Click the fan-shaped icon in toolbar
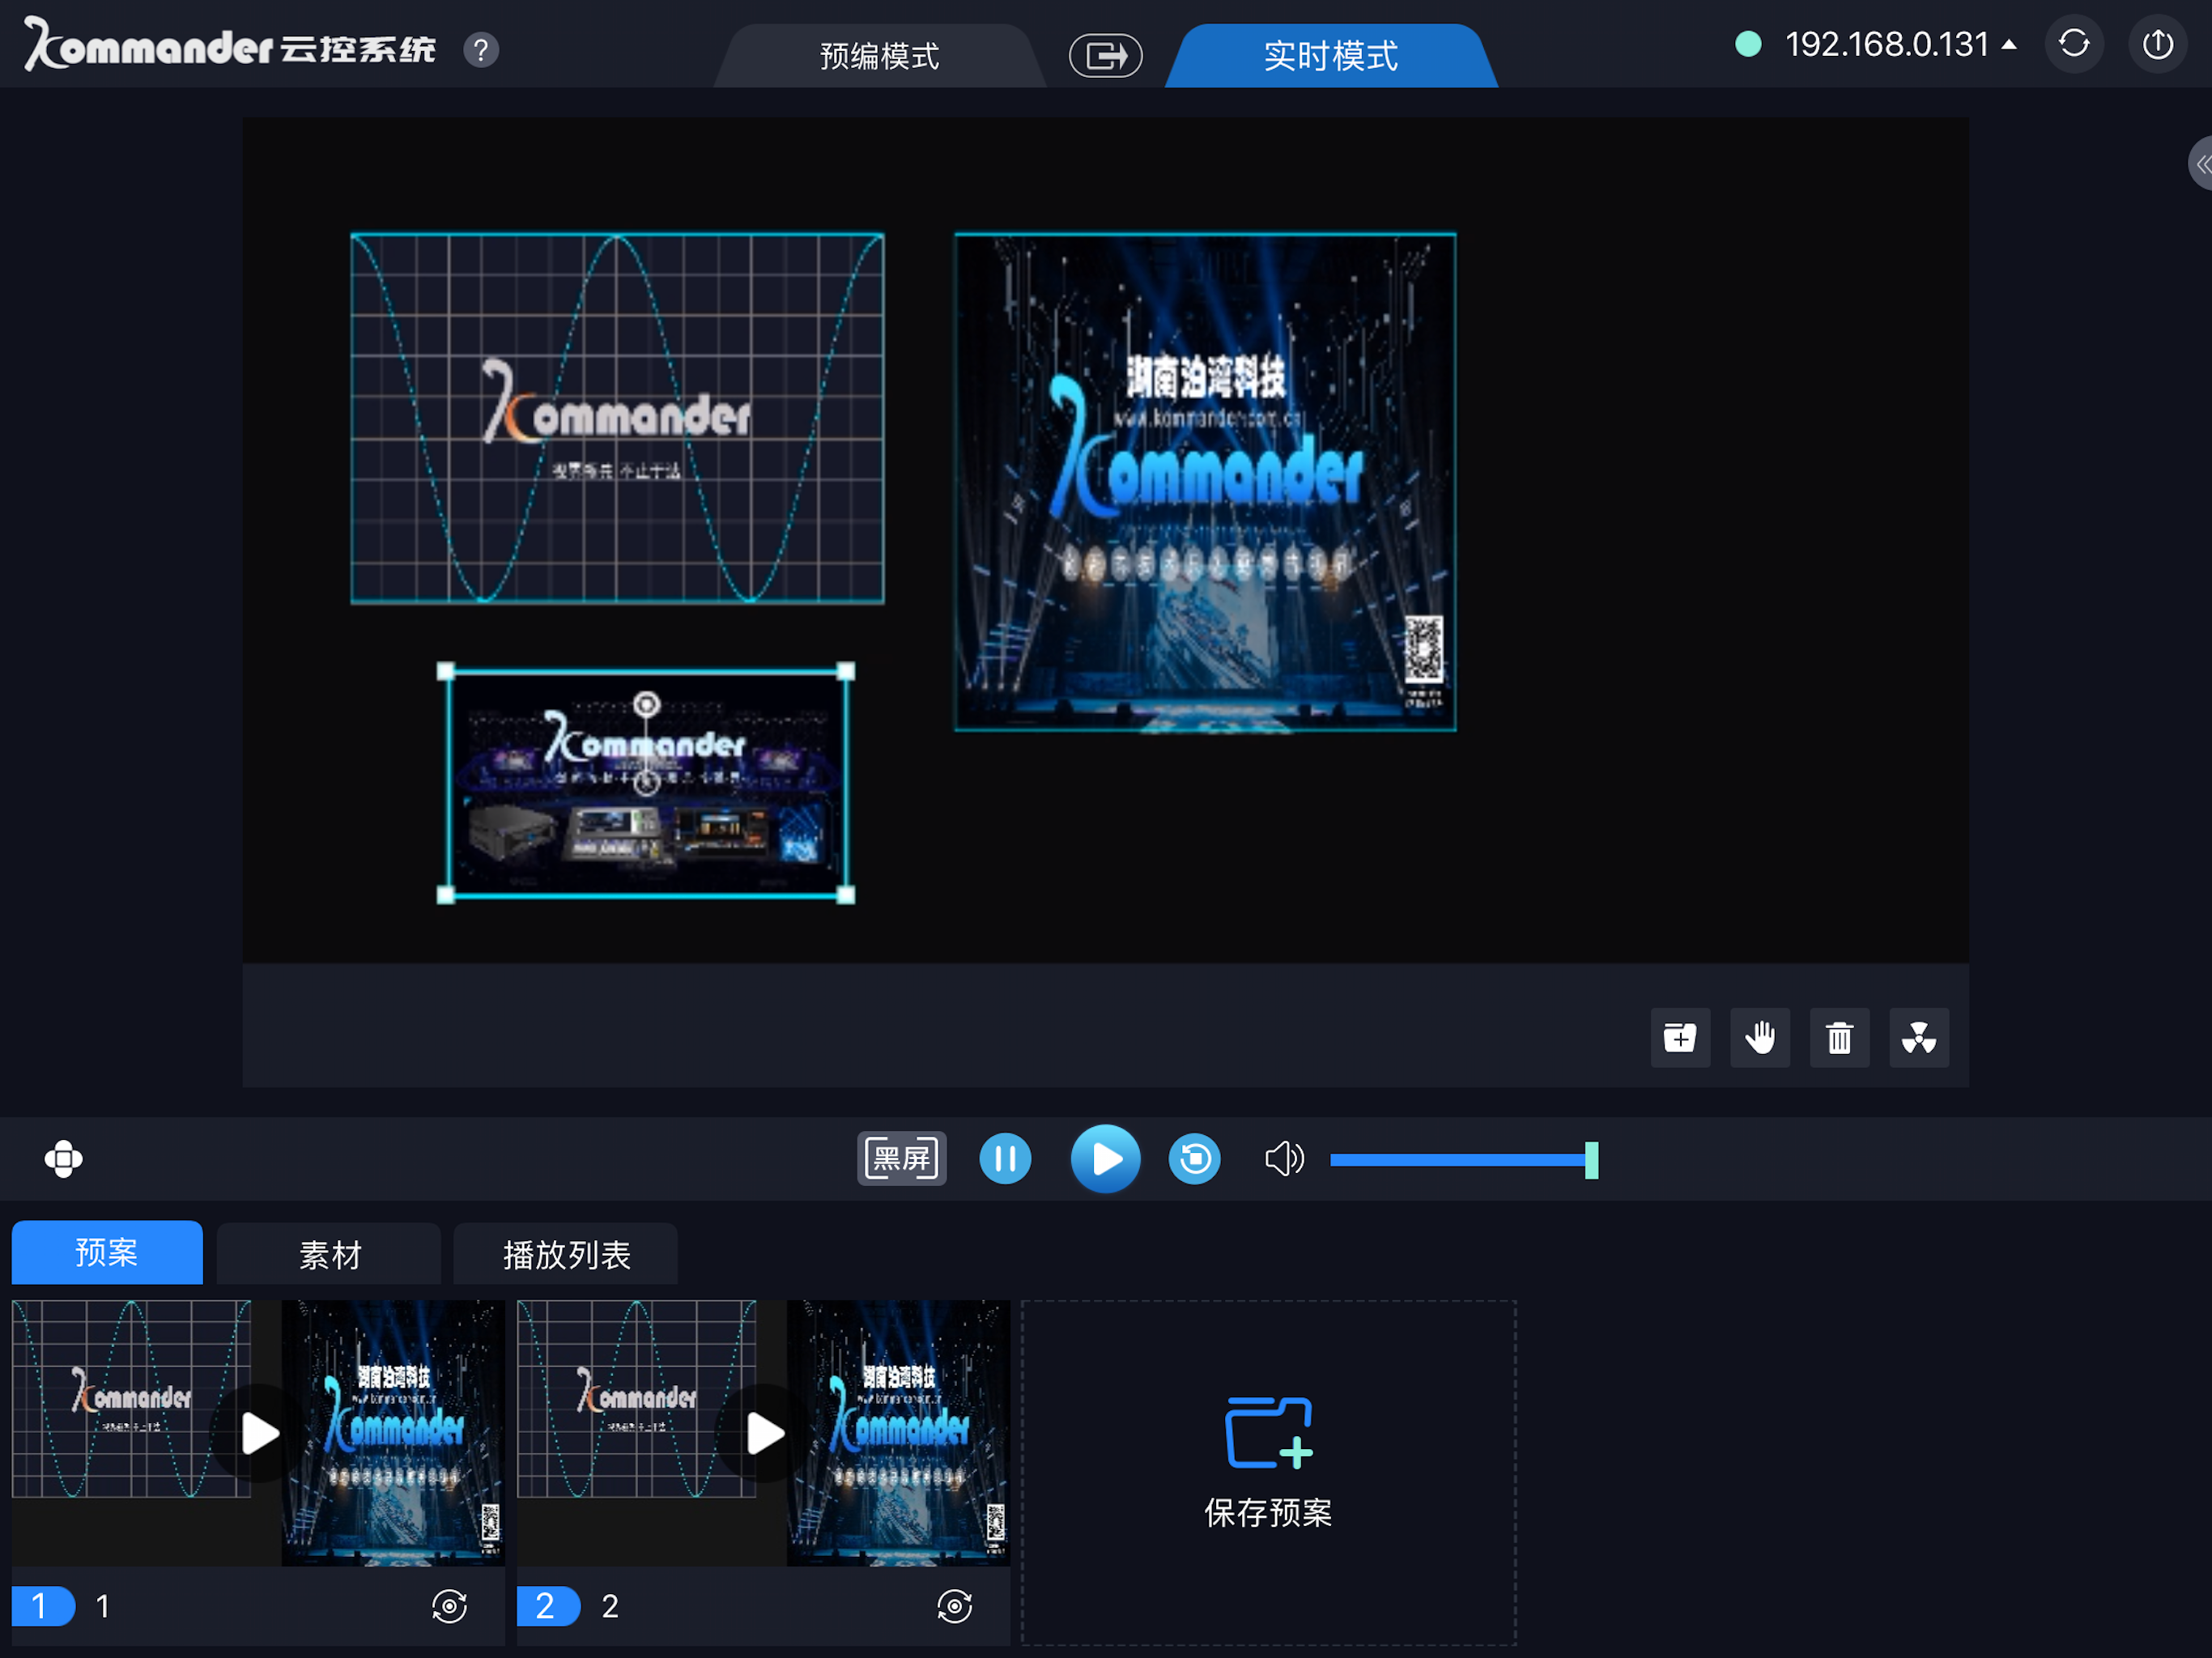2212x1658 pixels. (1919, 1038)
